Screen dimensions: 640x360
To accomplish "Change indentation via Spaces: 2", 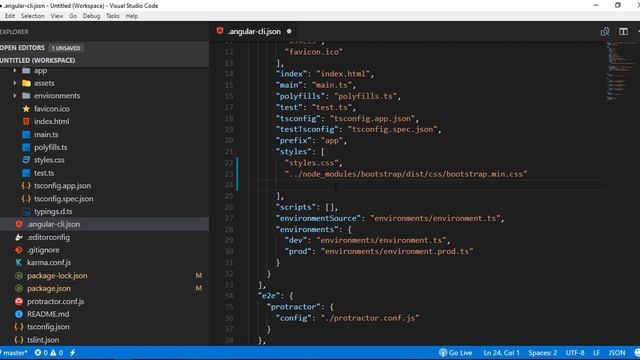I will tap(542, 353).
